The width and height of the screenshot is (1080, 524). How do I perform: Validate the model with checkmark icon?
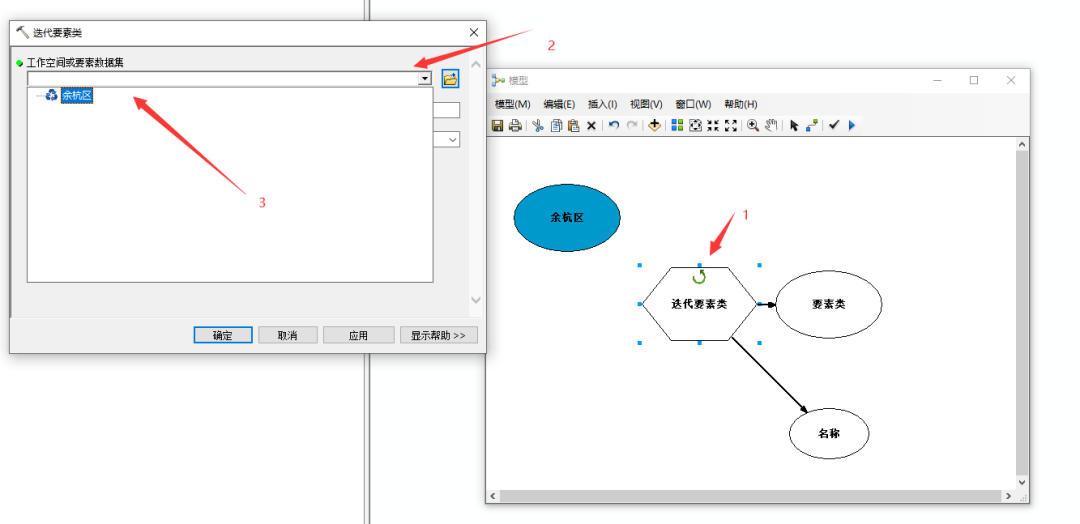pyautogui.click(x=834, y=125)
